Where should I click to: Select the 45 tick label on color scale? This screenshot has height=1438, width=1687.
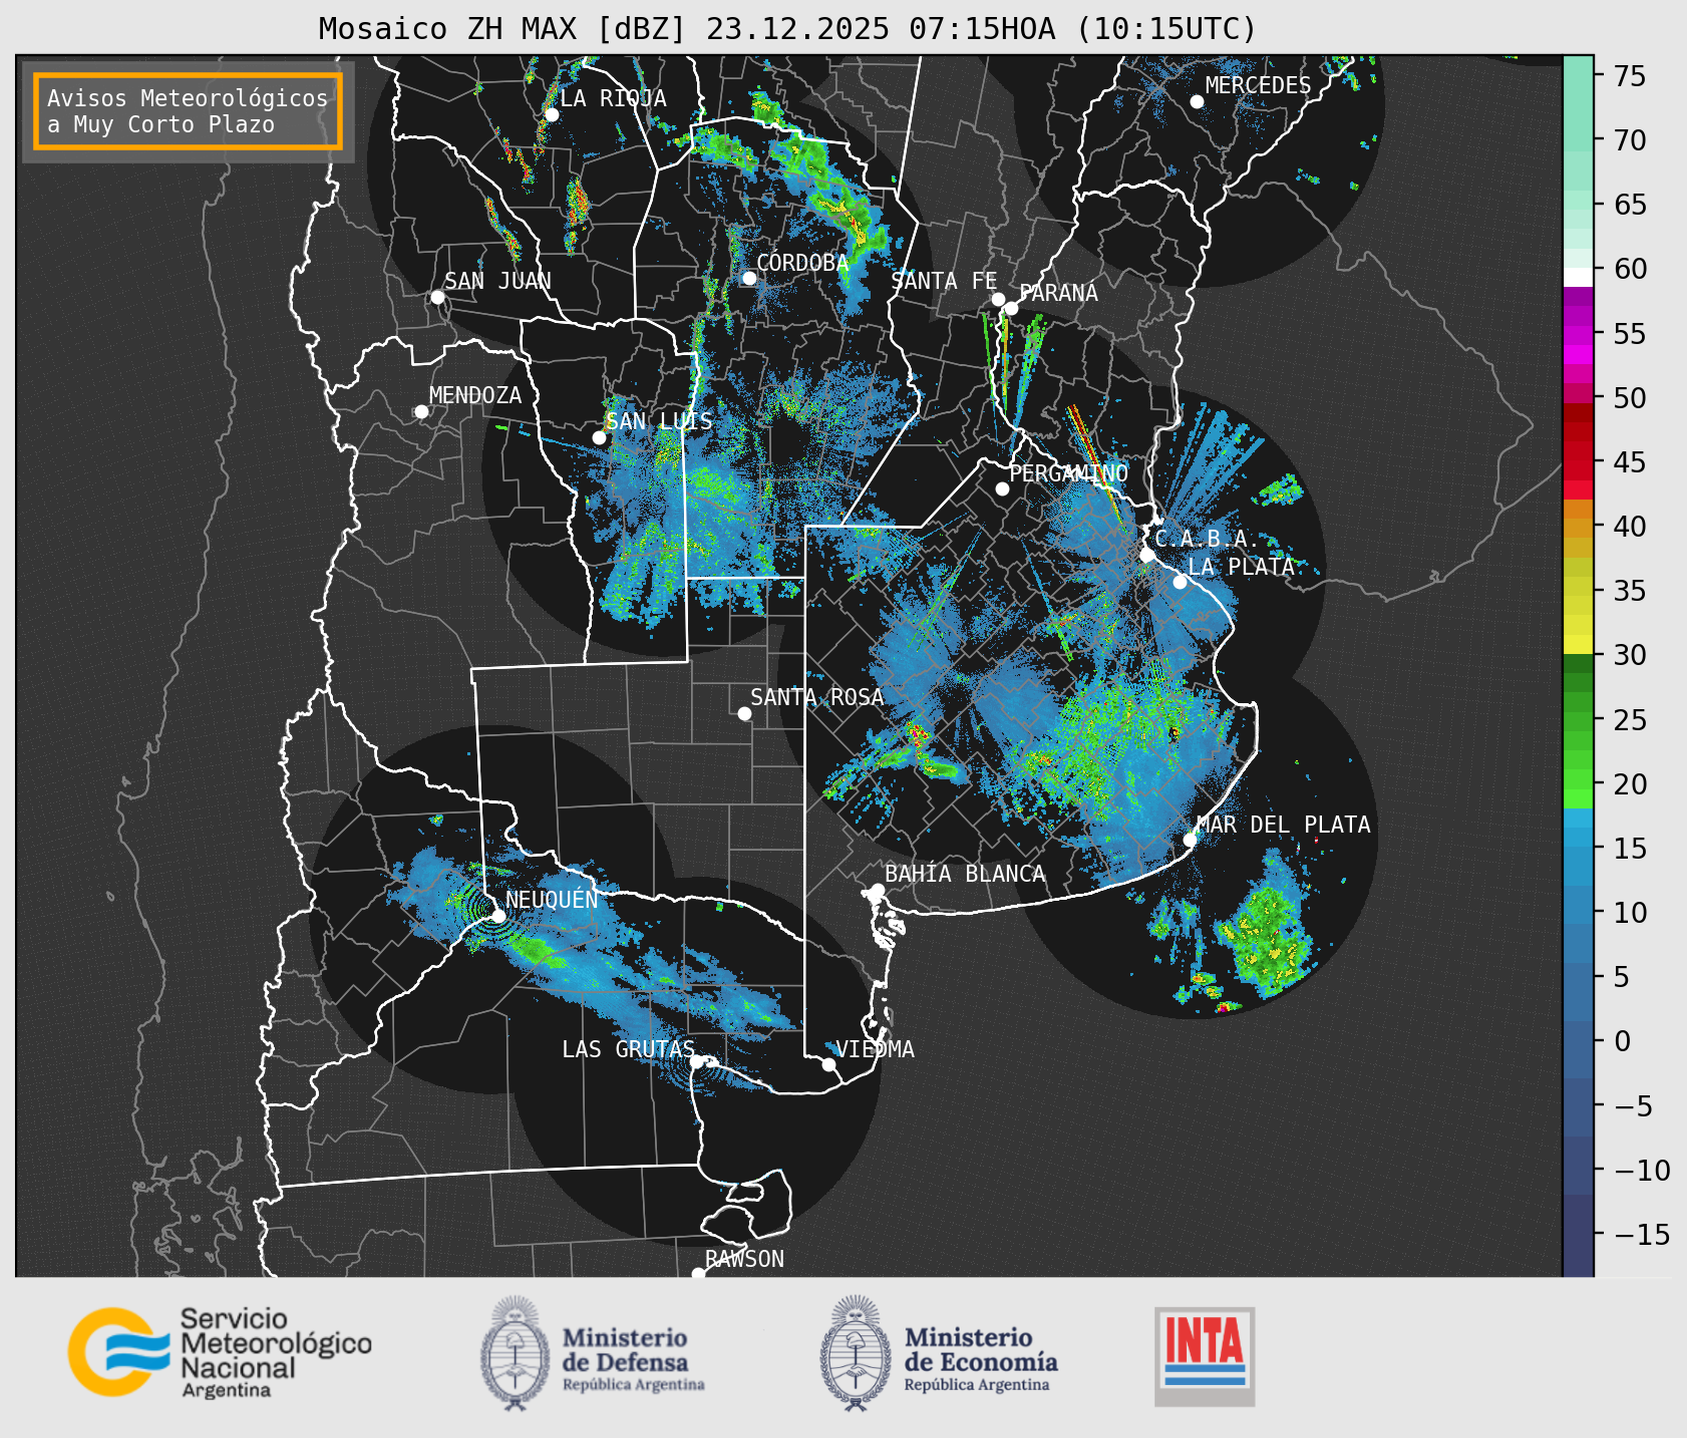pyautogui.click(x=1629, y=462)
